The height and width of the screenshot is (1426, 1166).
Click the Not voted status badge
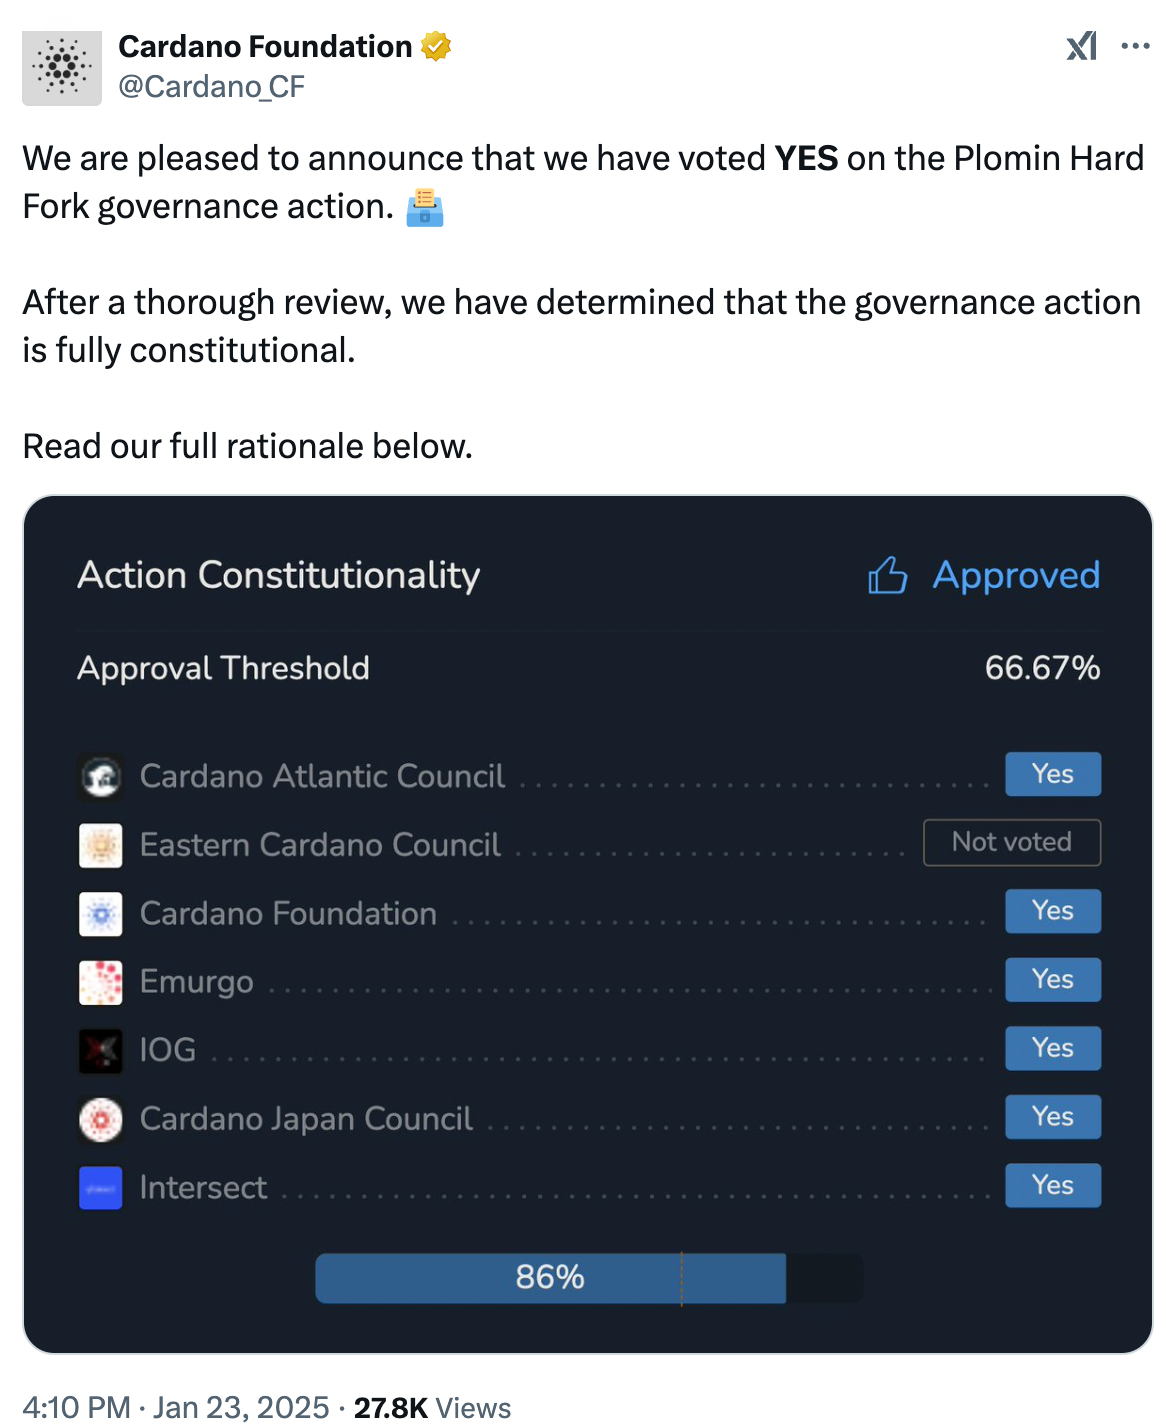(x=1012, y=842)
